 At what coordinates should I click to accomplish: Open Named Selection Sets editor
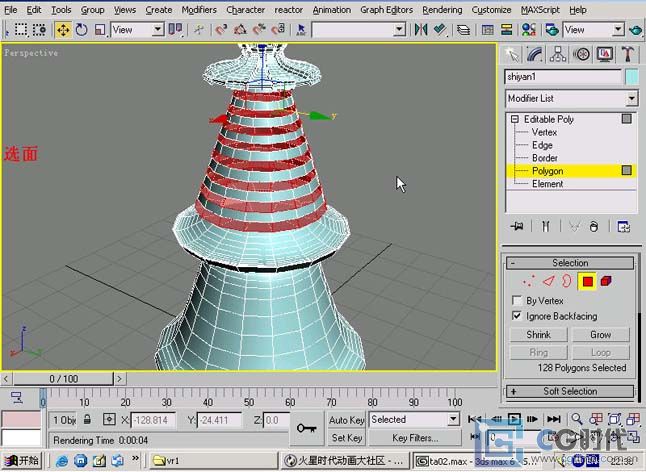pyautogui.click(x=301, y=30)
